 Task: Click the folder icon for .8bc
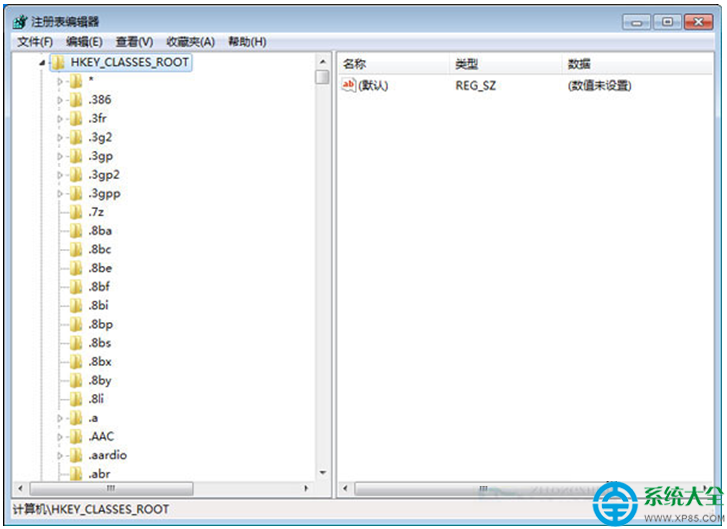[76, 249]
